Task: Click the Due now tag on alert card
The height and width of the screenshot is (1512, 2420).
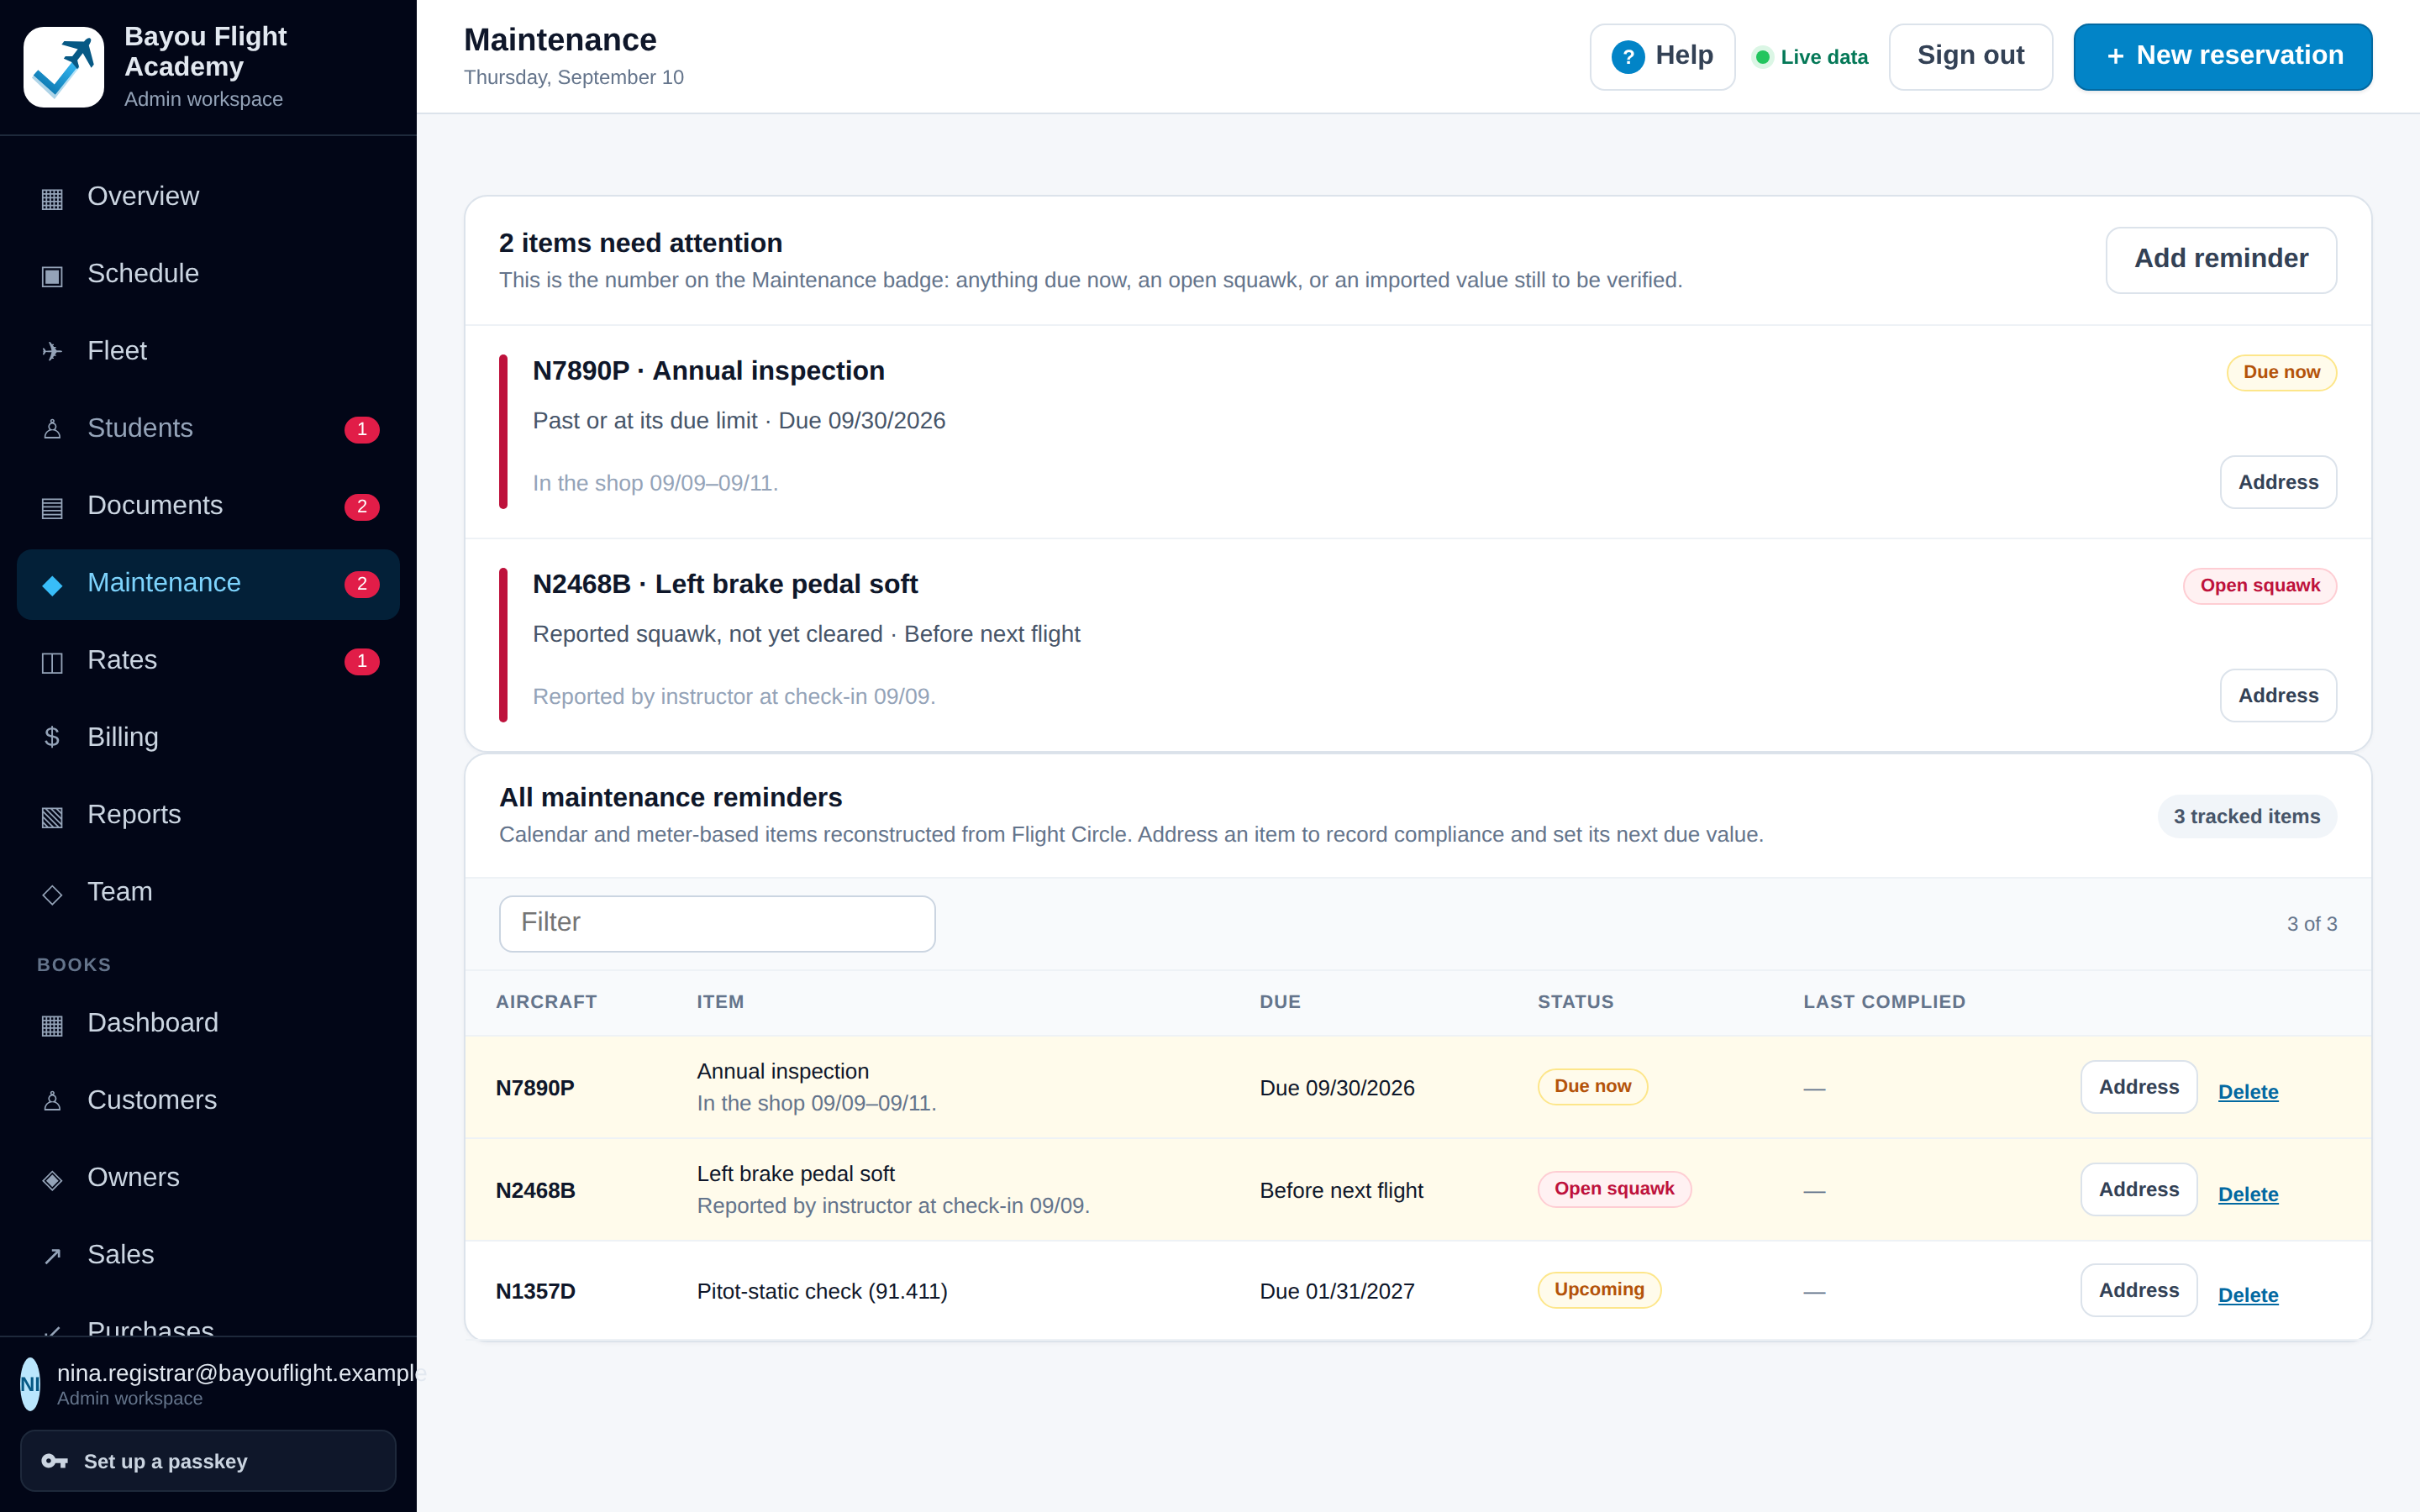Action: [2281, 372]
